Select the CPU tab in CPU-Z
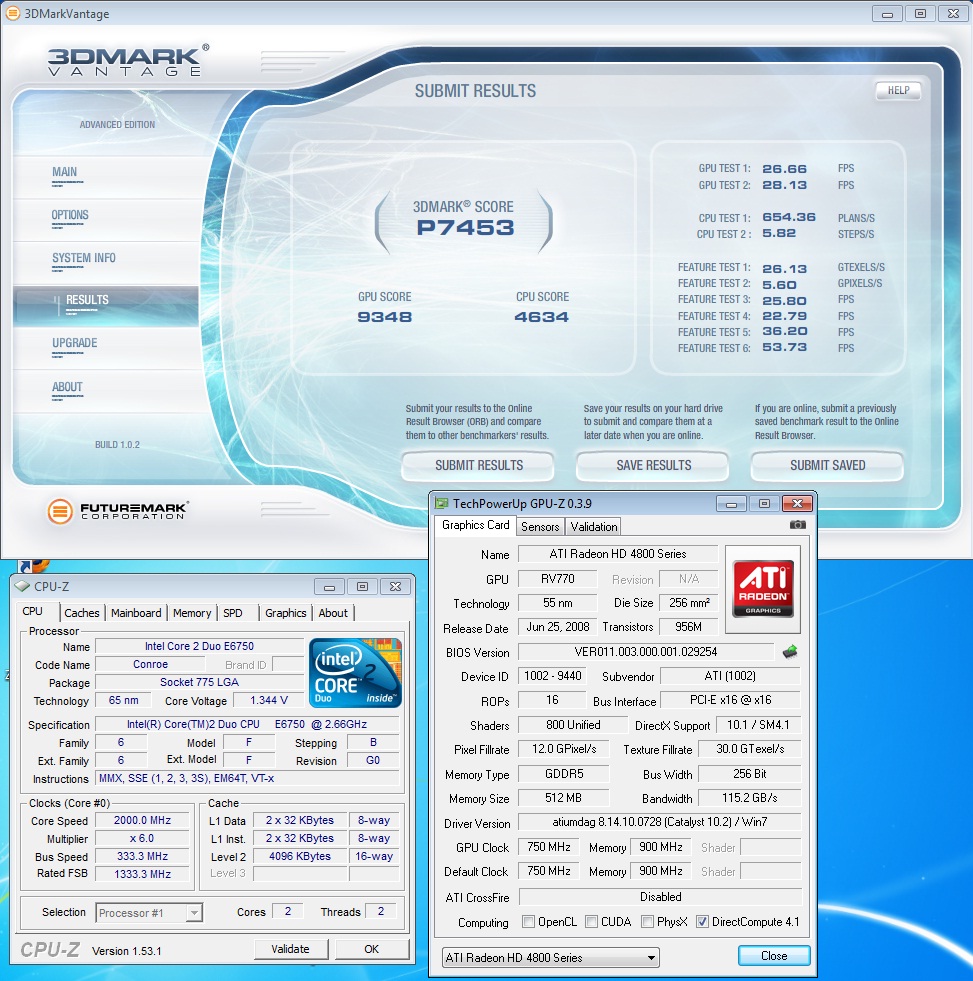 point(33,611)
